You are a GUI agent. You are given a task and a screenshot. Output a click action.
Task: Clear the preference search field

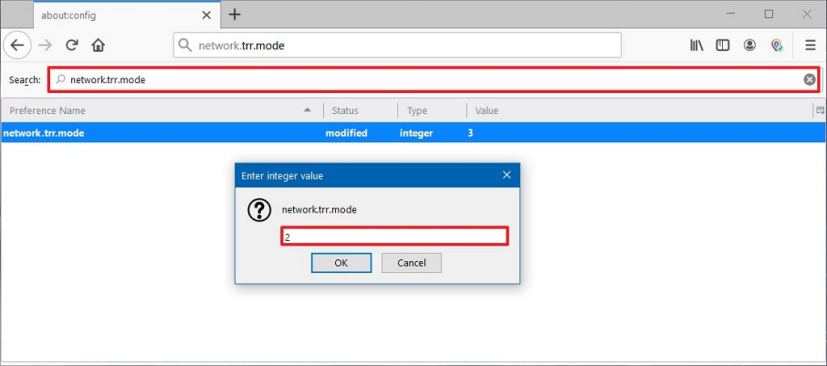[809, 80]
